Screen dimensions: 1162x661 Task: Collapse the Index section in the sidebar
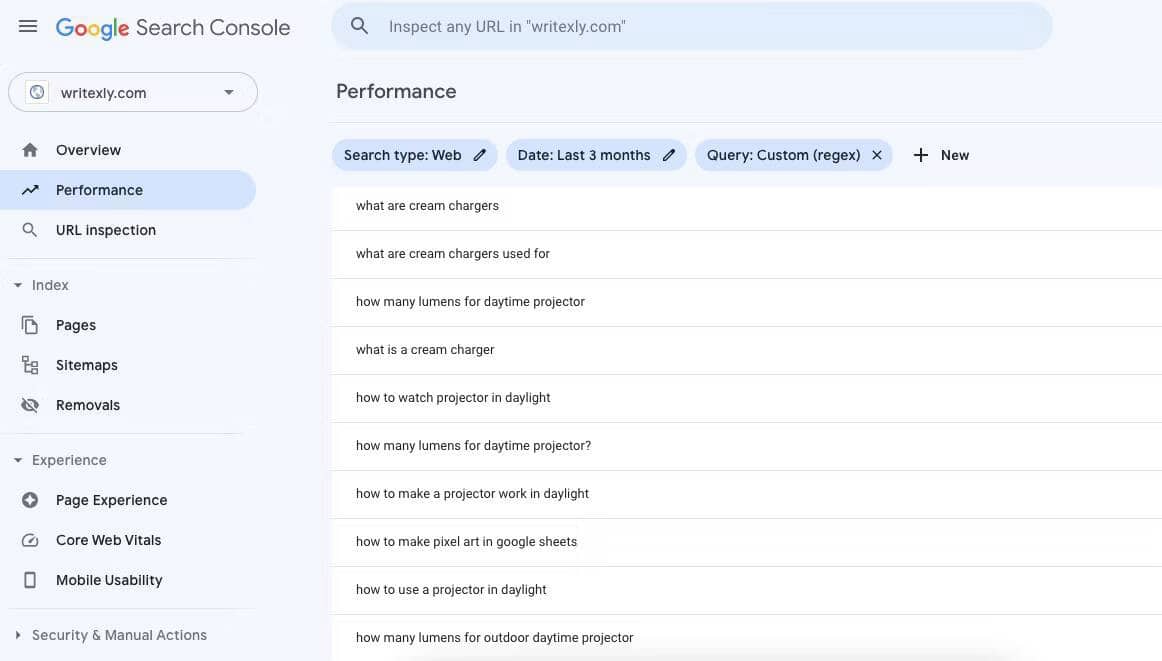[16, 284]
